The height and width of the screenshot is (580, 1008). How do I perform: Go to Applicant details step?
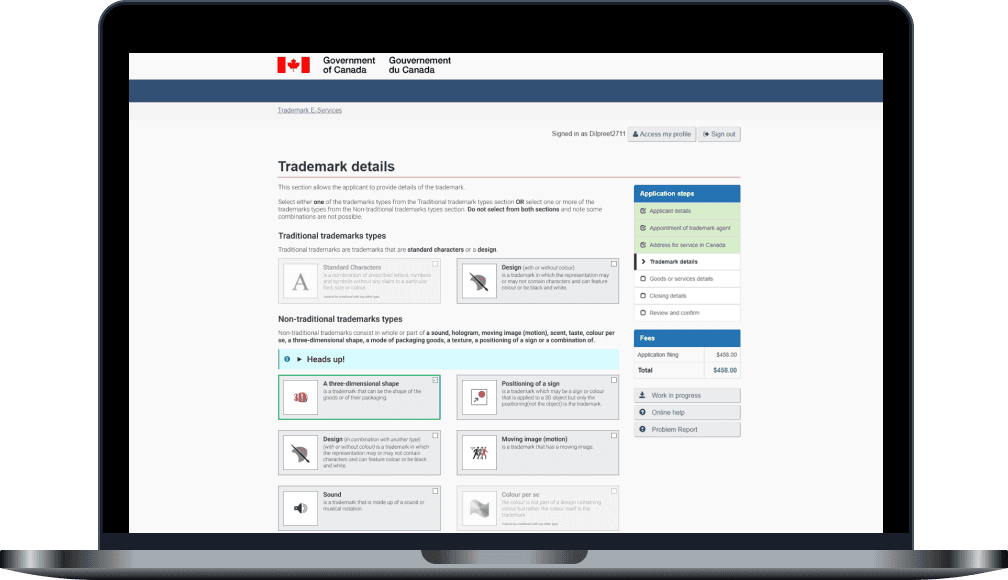[x=687, y=211]
